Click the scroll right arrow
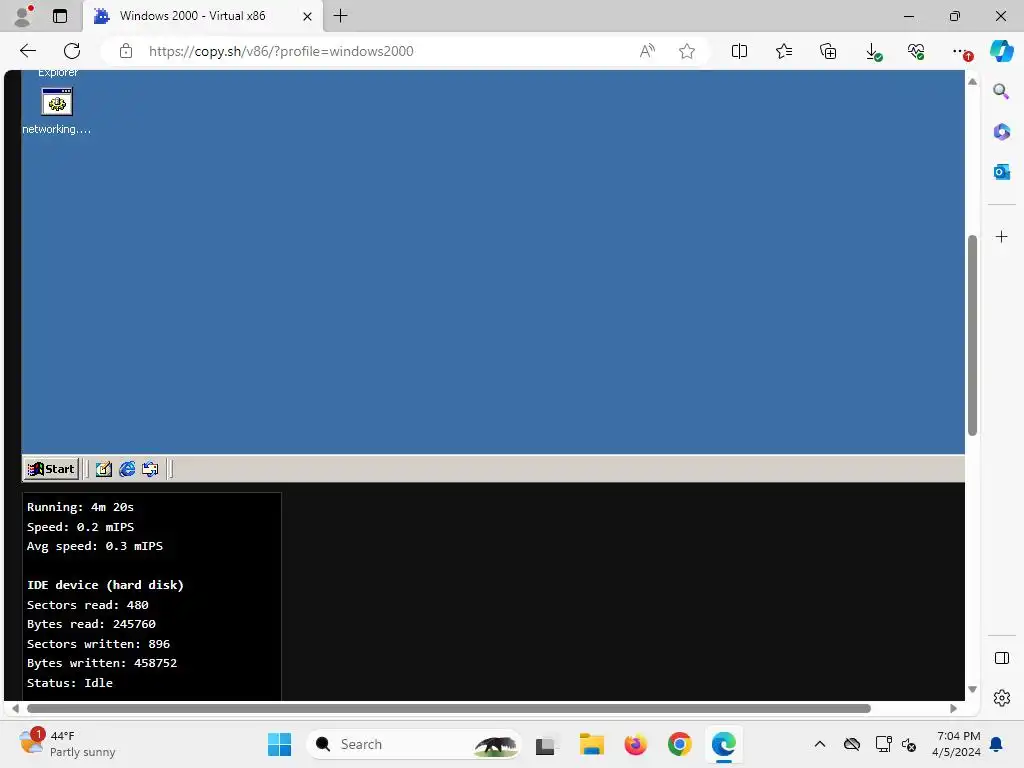The height and width of the screenshot is (768, 1024). point(953,709)
